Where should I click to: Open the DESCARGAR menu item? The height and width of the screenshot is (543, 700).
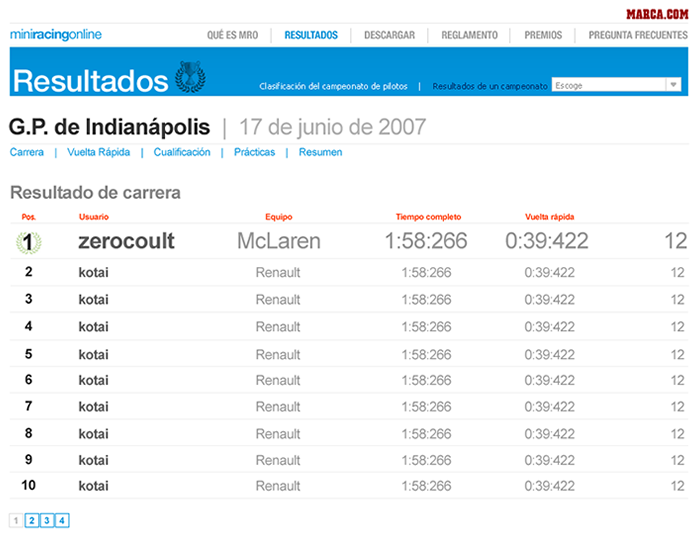(389, 35)
